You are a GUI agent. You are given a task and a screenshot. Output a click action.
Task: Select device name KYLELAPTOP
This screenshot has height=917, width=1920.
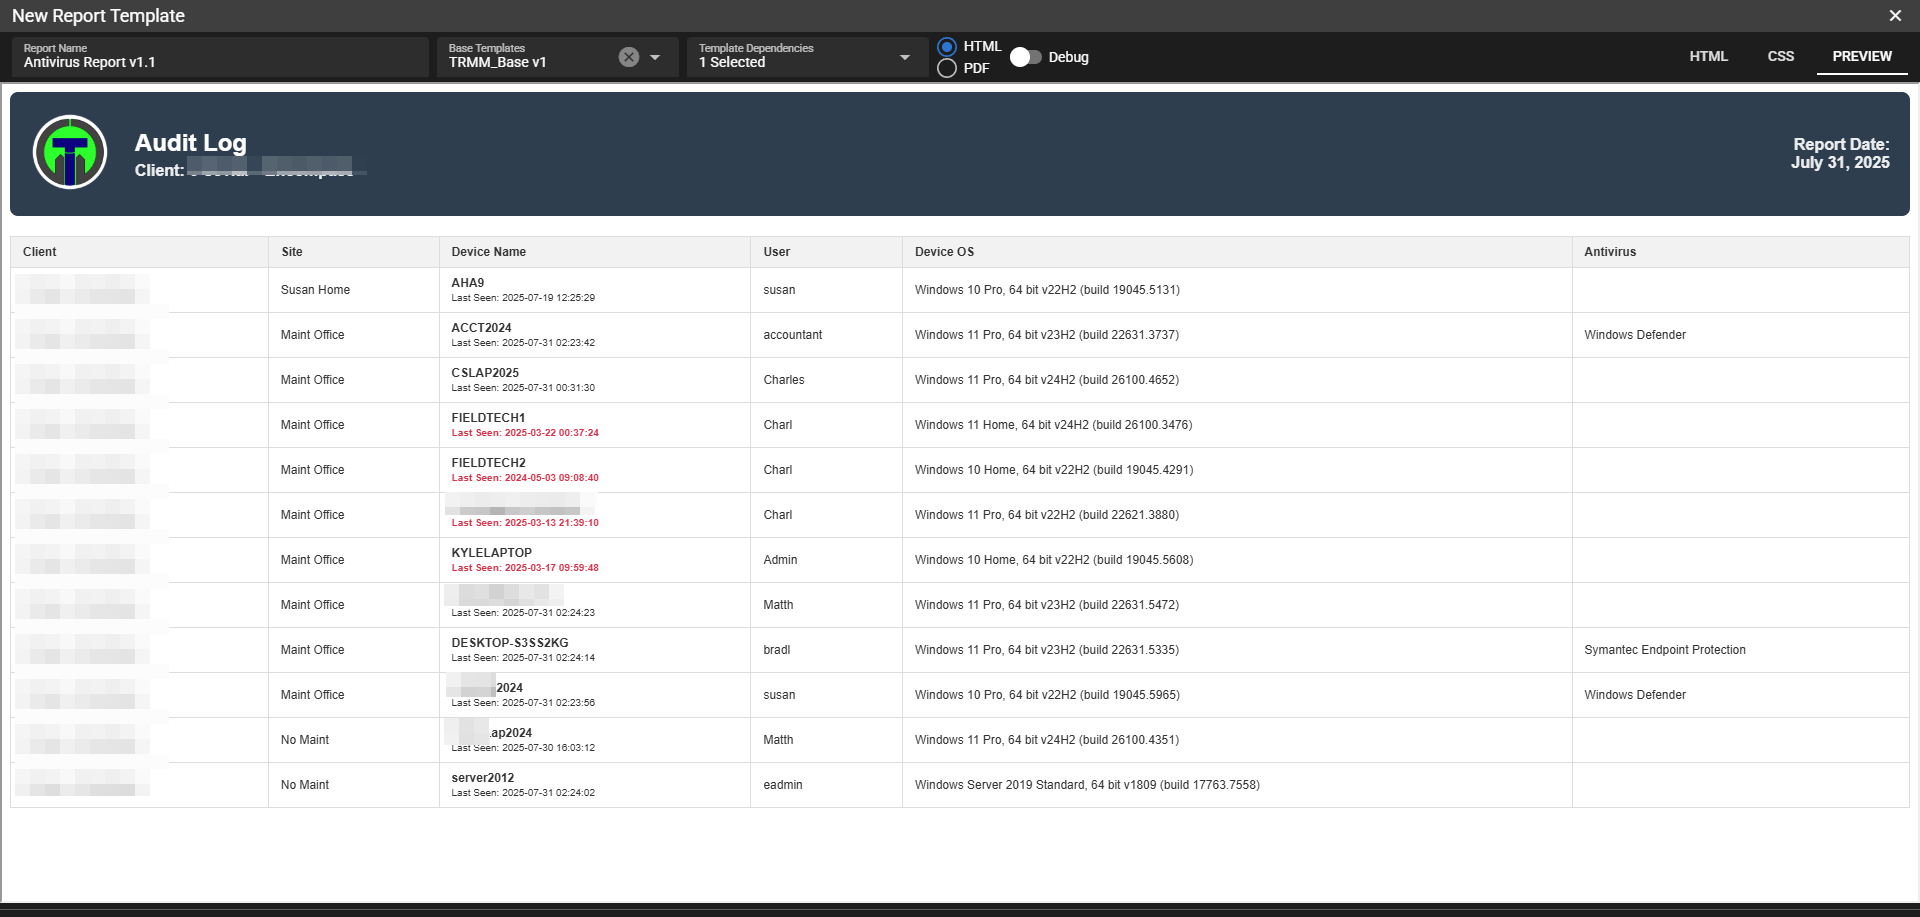tap(491, 553)
